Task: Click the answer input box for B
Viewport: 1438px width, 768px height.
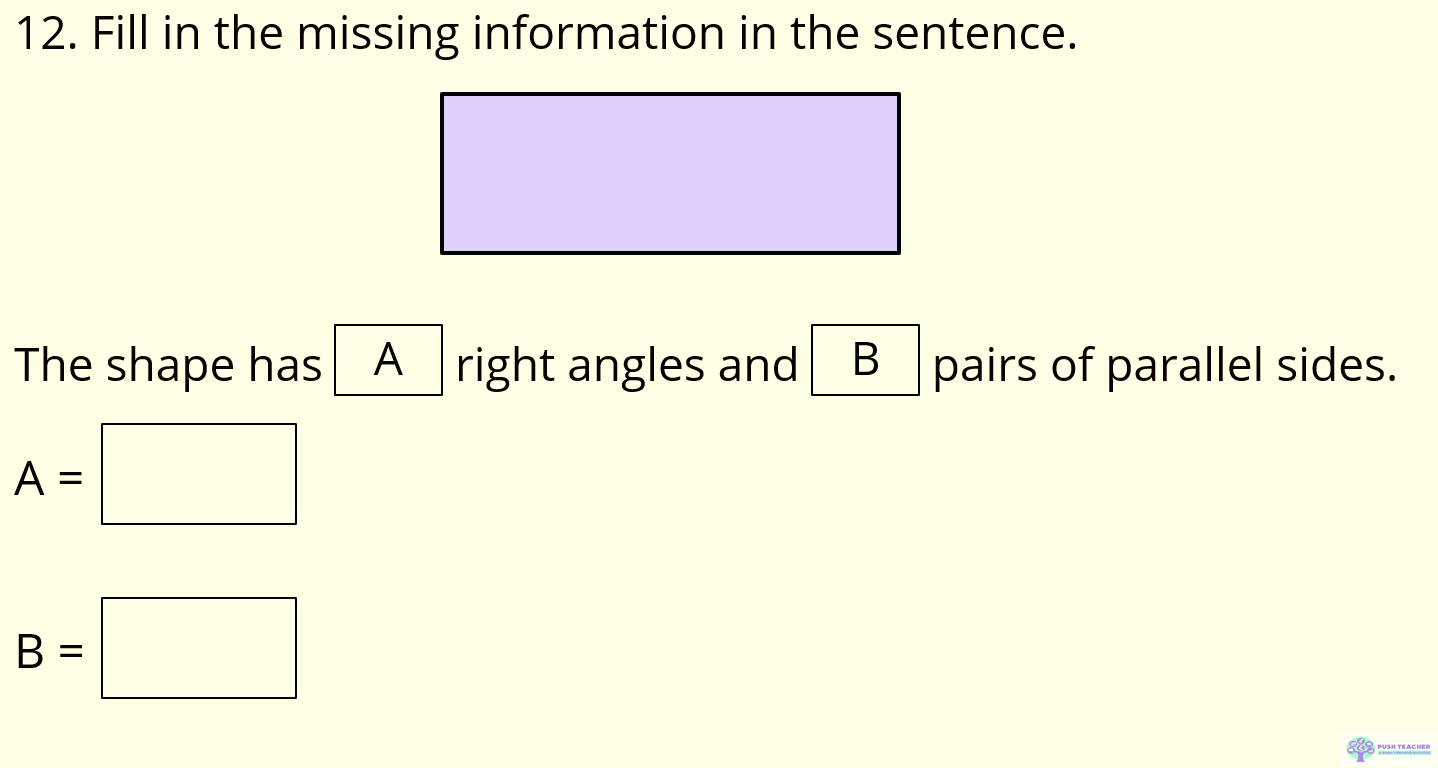Action: coord(199,648)
